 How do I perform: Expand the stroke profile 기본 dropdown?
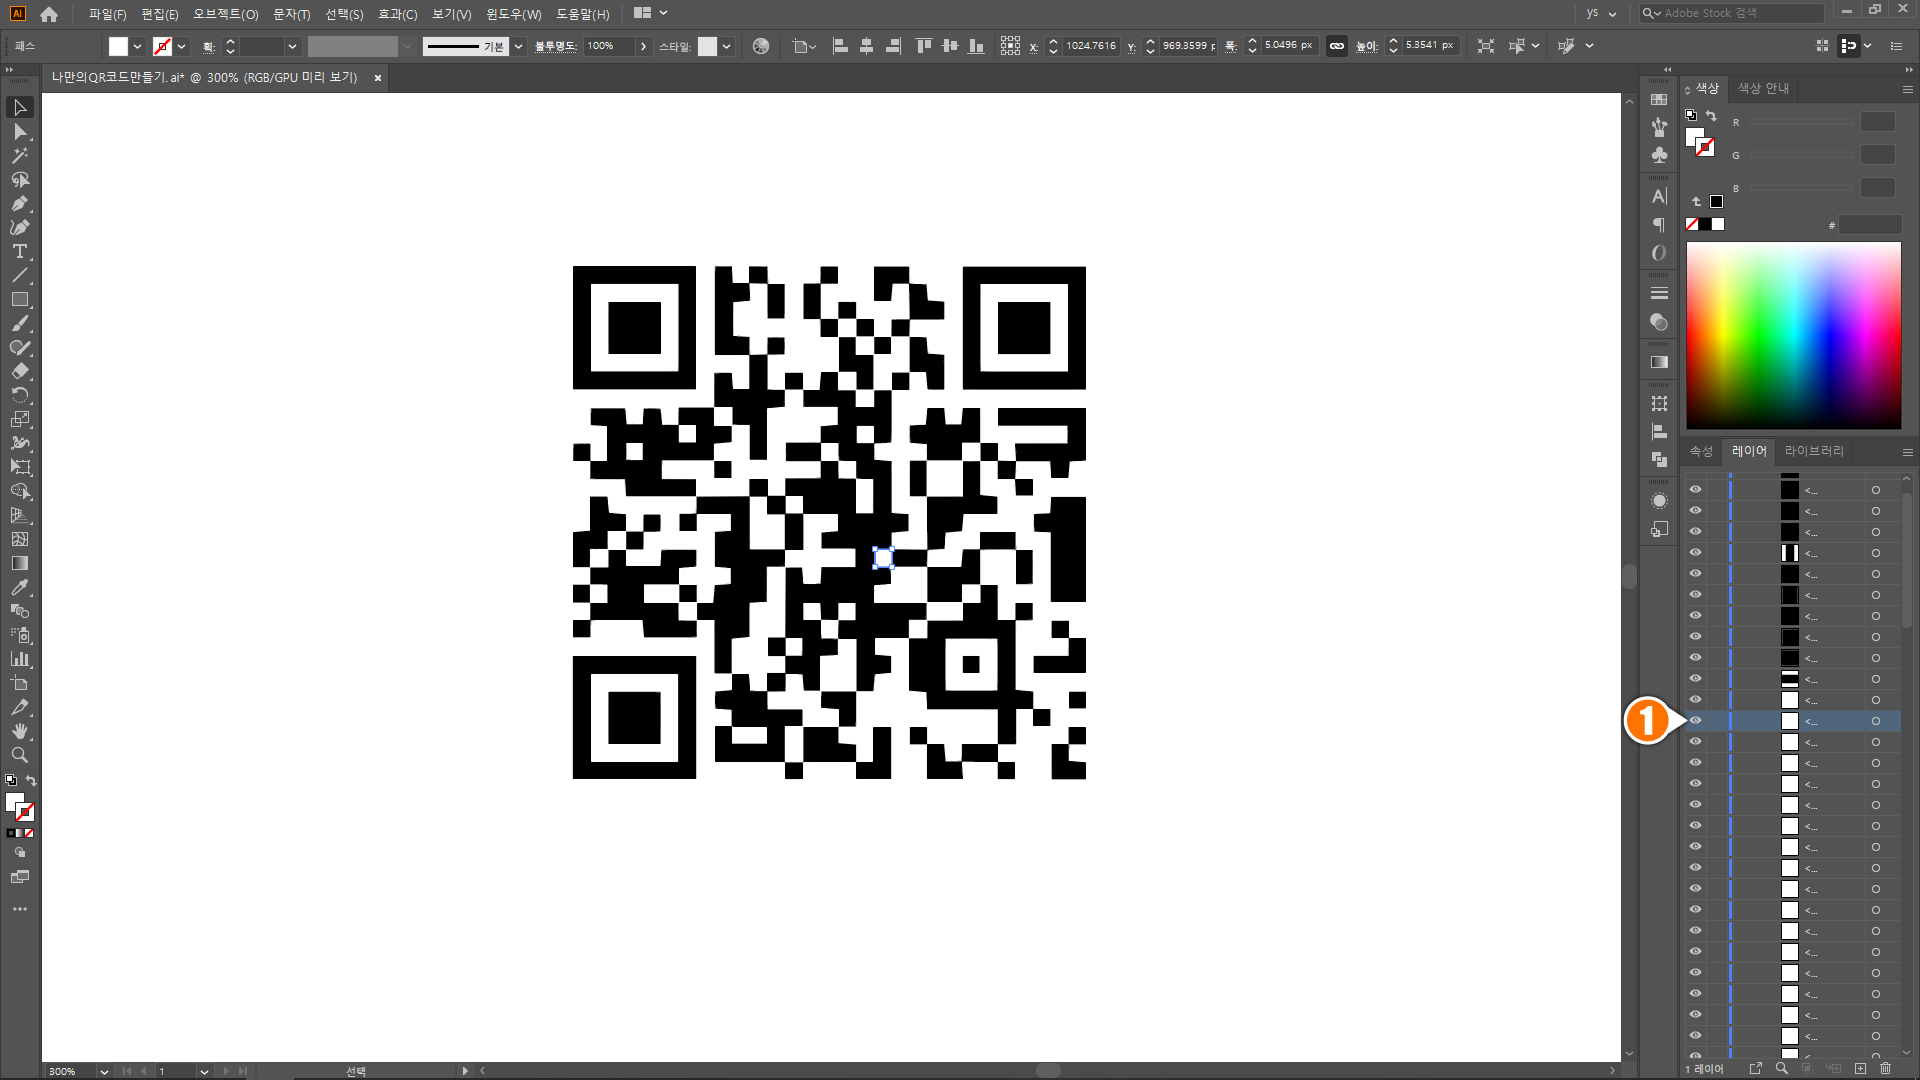tap(518, 46)
